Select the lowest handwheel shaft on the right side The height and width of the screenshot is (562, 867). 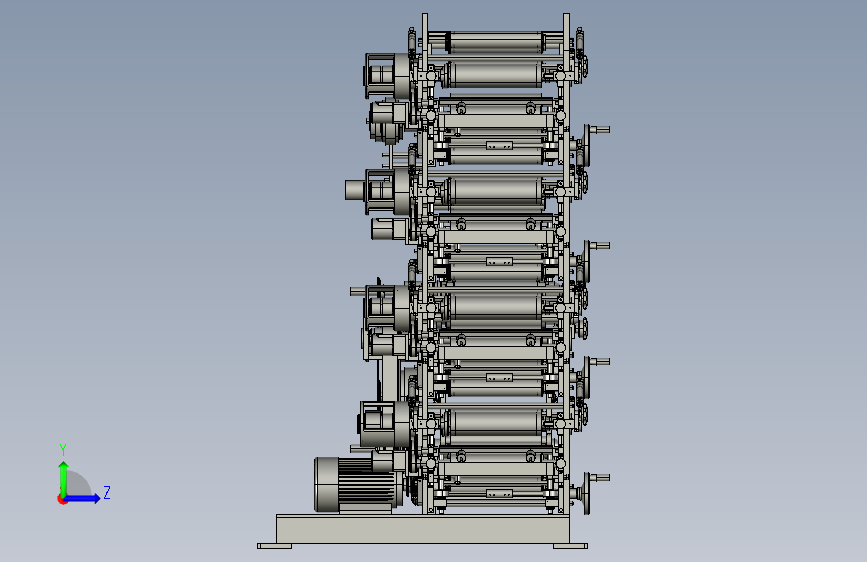click(600, 477)
